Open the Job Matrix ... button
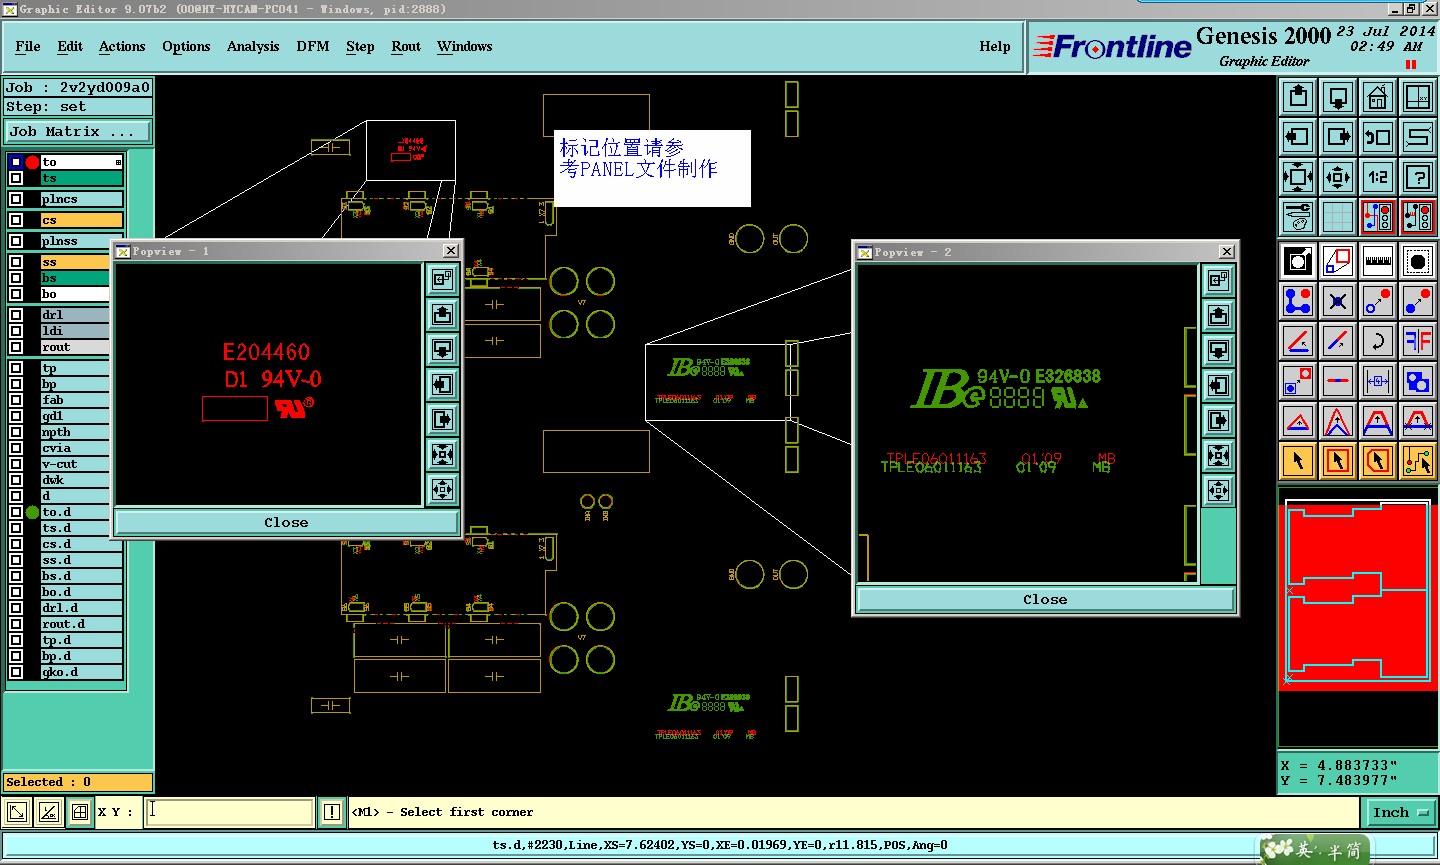The height and width of the screenshot is (865, 1440). pos(78,131)
